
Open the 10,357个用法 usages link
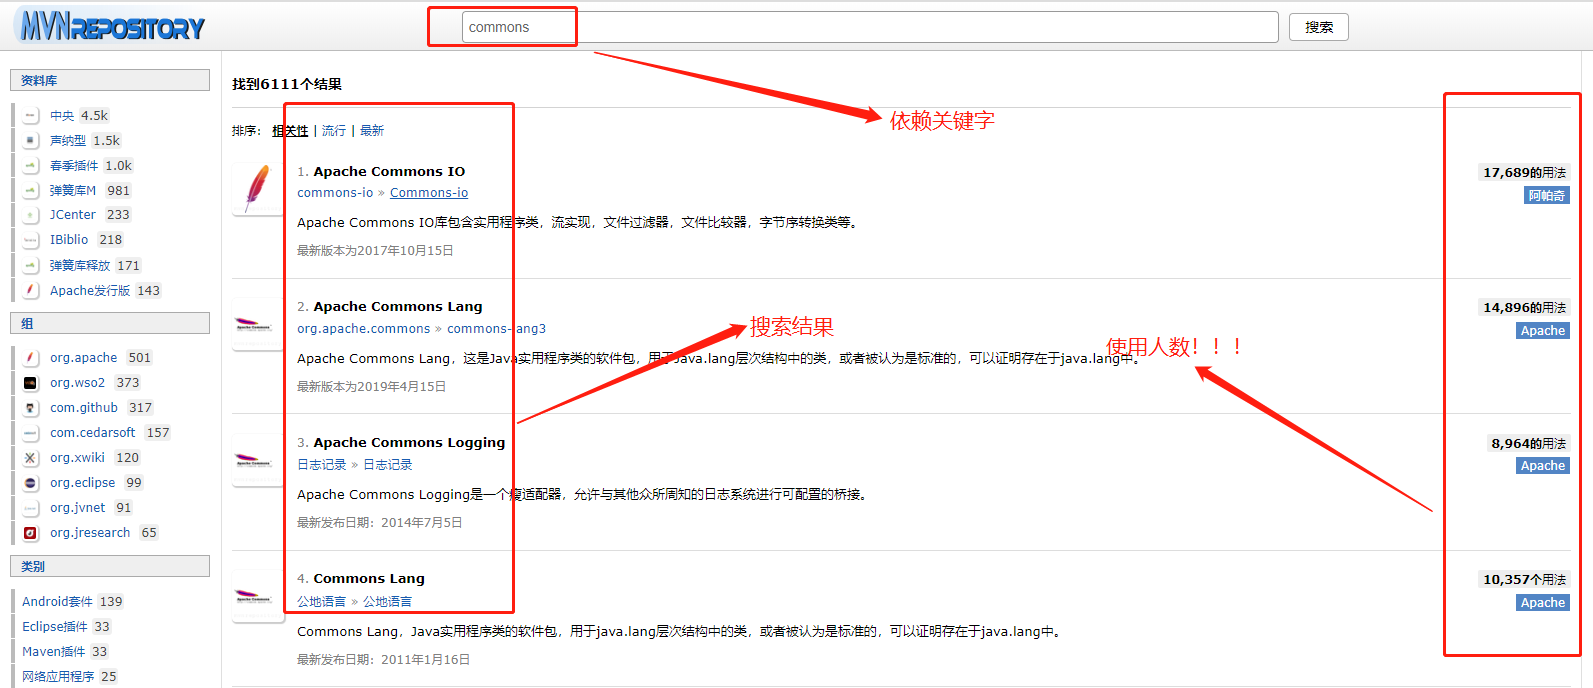[1524, 580]
